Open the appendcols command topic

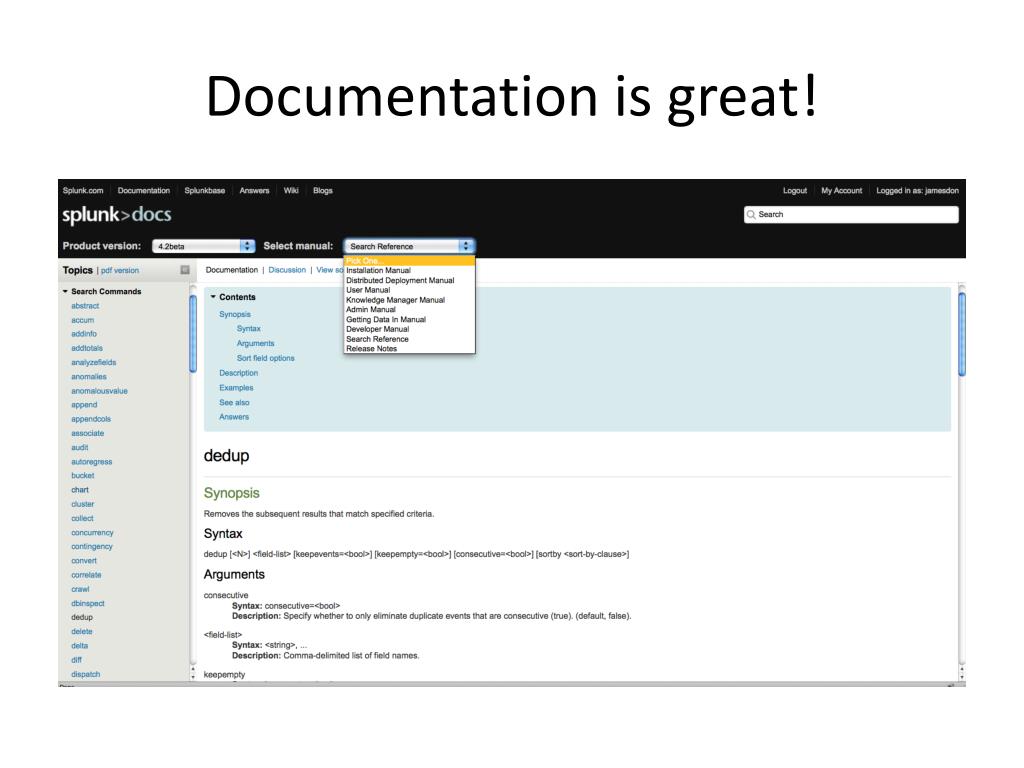pyautogui.click(x=91, y=419)
